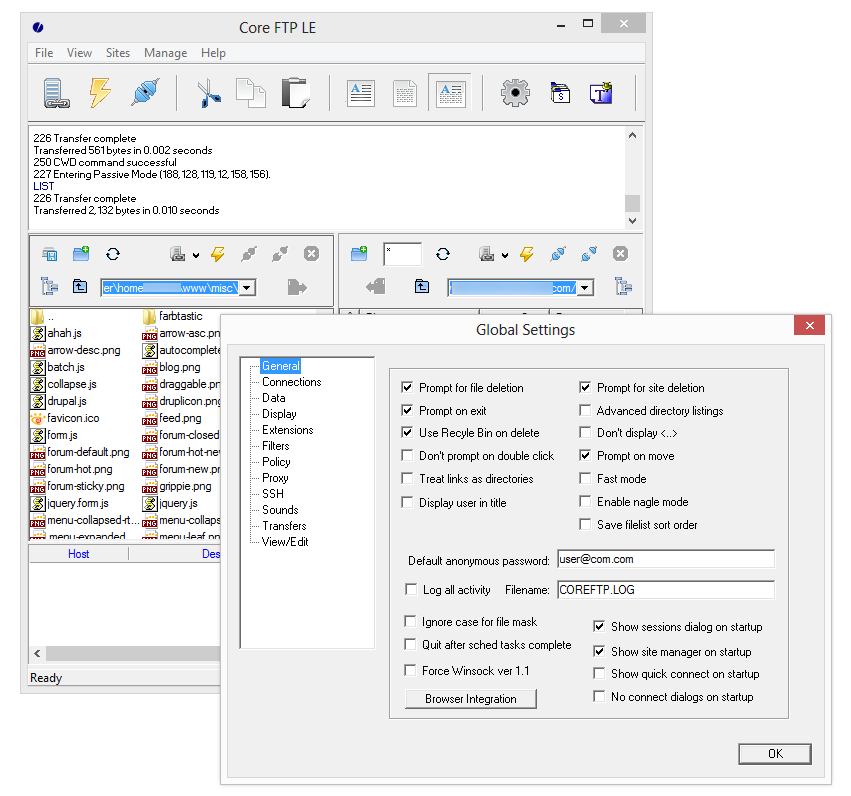The height and width of the screenshot is (796, 851).
Task: Select Auto transfer mode highlighted icon
Action: [450, 93]
